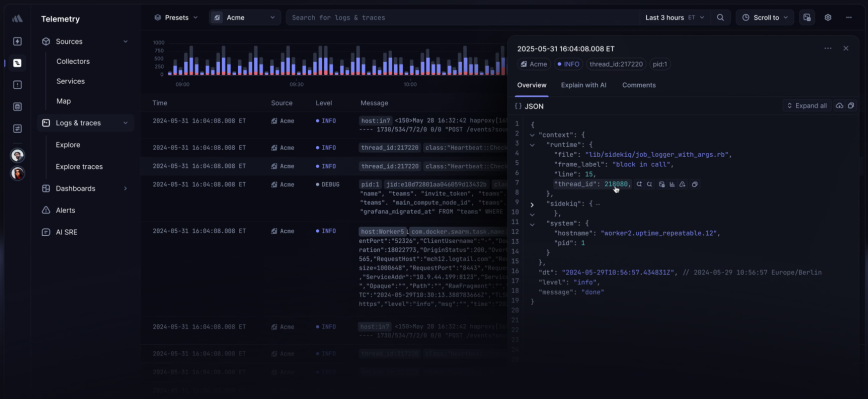This screenshot has width=868, height=399.
Task: Copy the thread_id value with copy icon
Action: click(695, 184)
